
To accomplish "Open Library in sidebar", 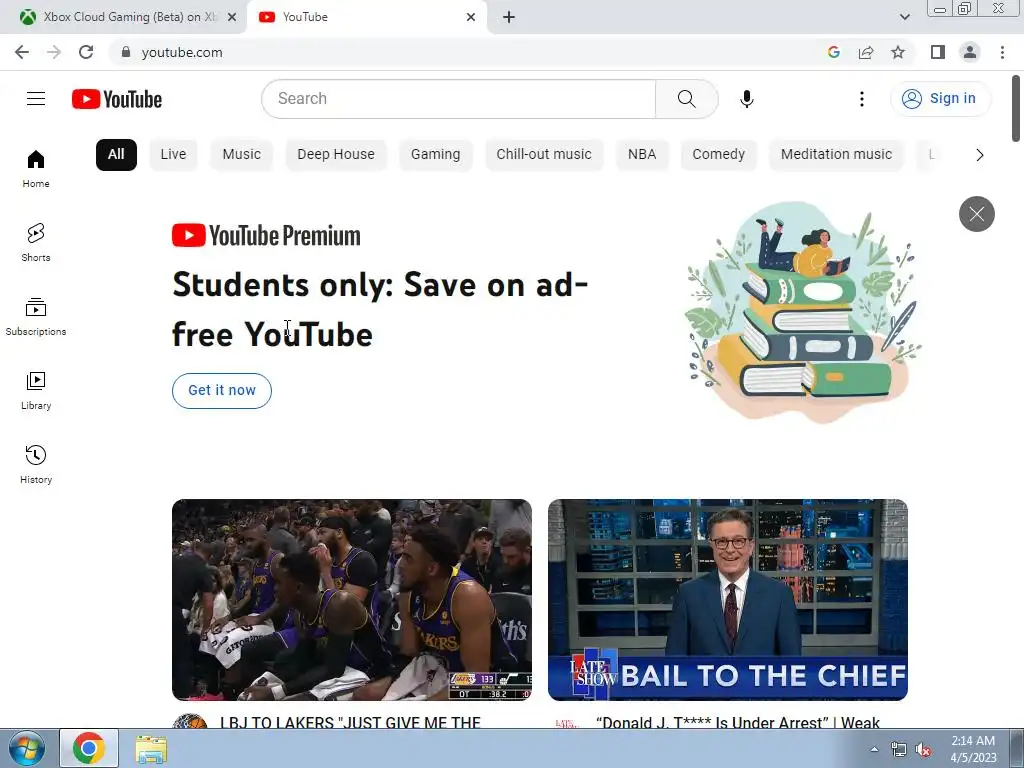I will pyautogui.click(x=36, y=391).
